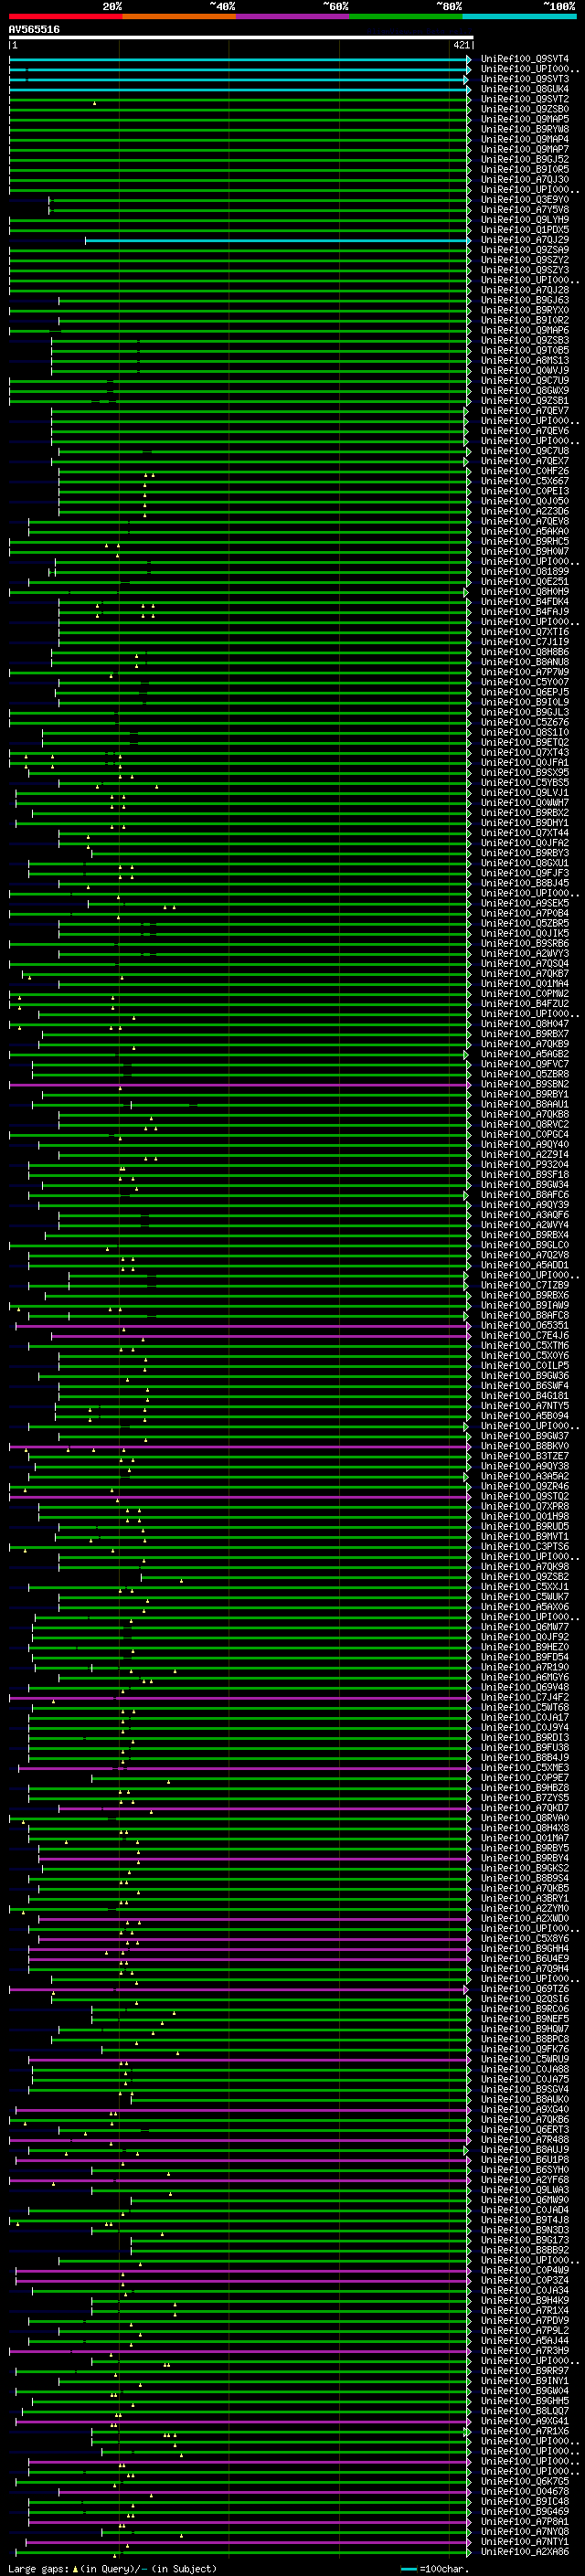Select the UniRef100_Q9STQ2 label
The height and width of the screenshot is (2576, 585).
point(524,1496)
